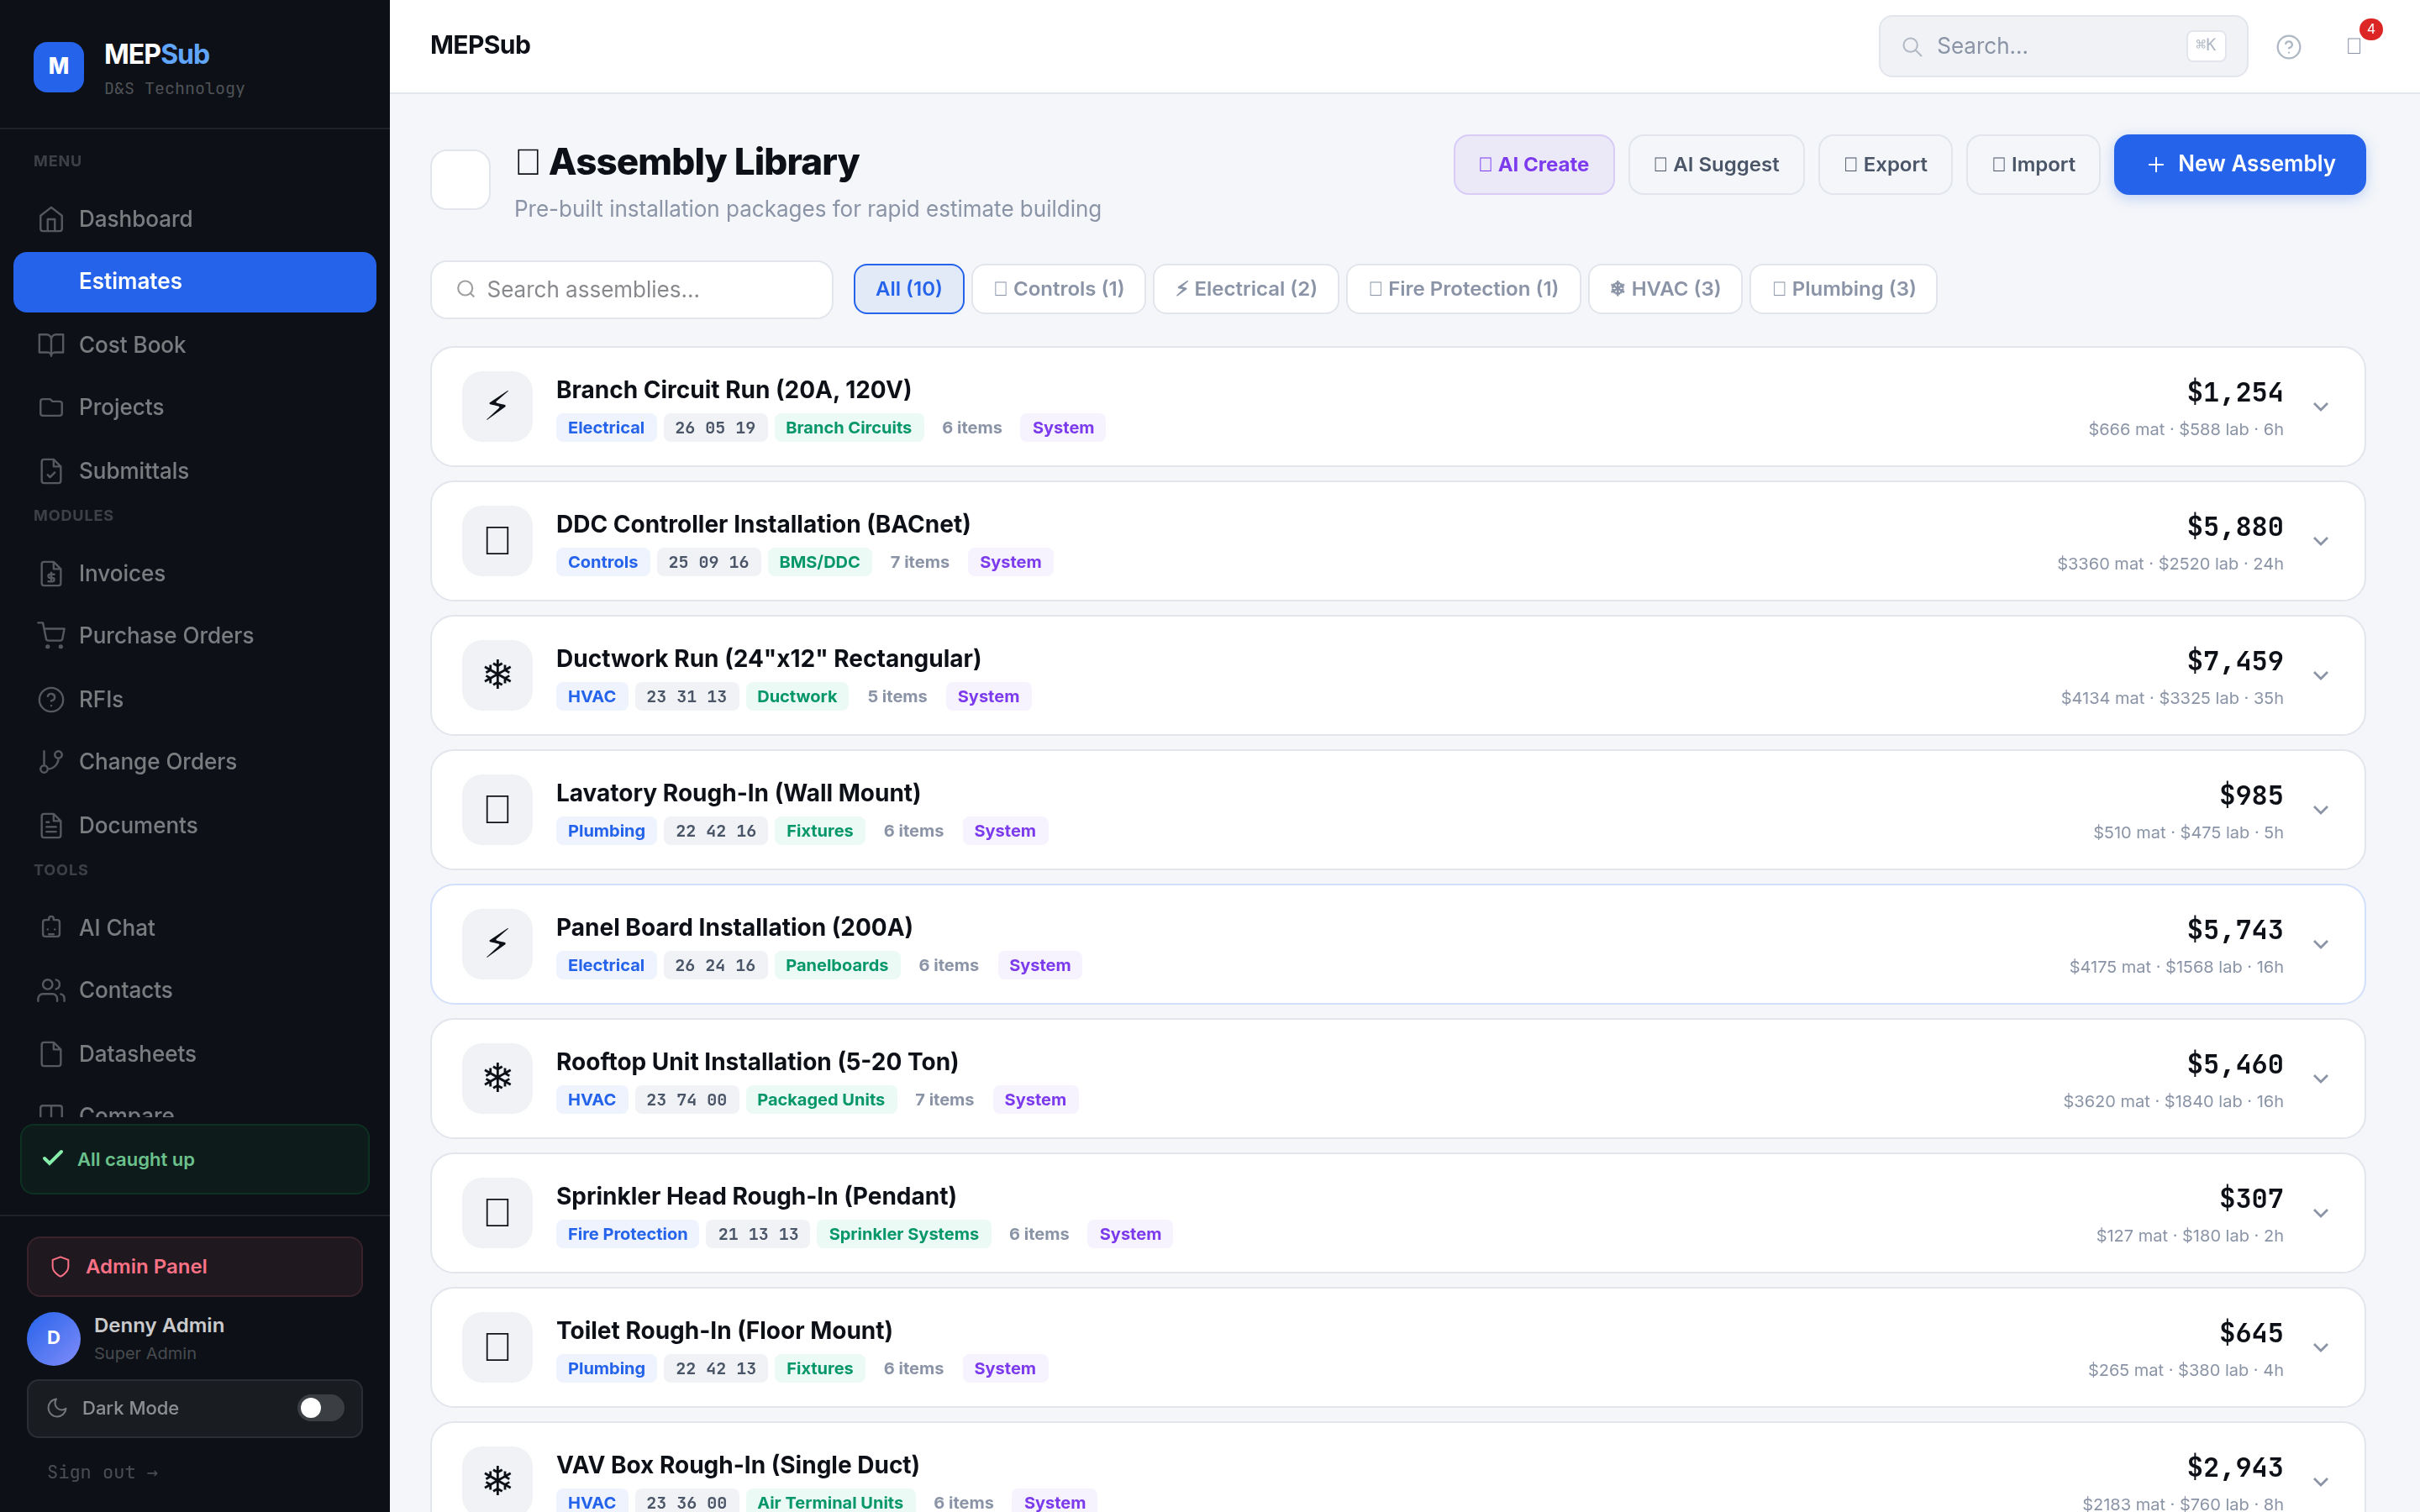The width and height of the screenshot is (2420, 1512).
Task: Switch to the HVAC (3) filter tab
Action: coord(1663,288)
